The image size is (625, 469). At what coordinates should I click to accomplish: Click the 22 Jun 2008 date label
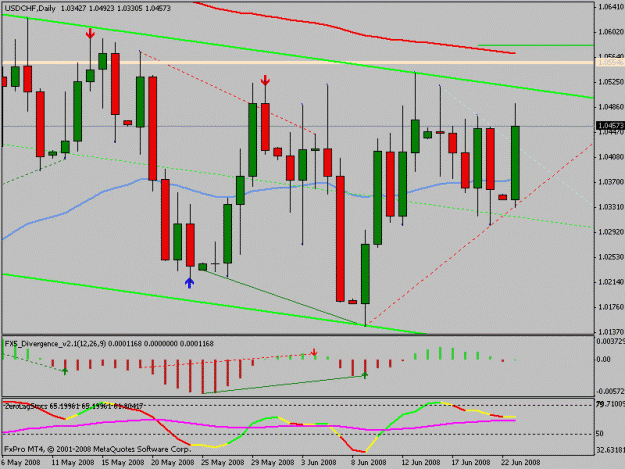tap(521, 462)
